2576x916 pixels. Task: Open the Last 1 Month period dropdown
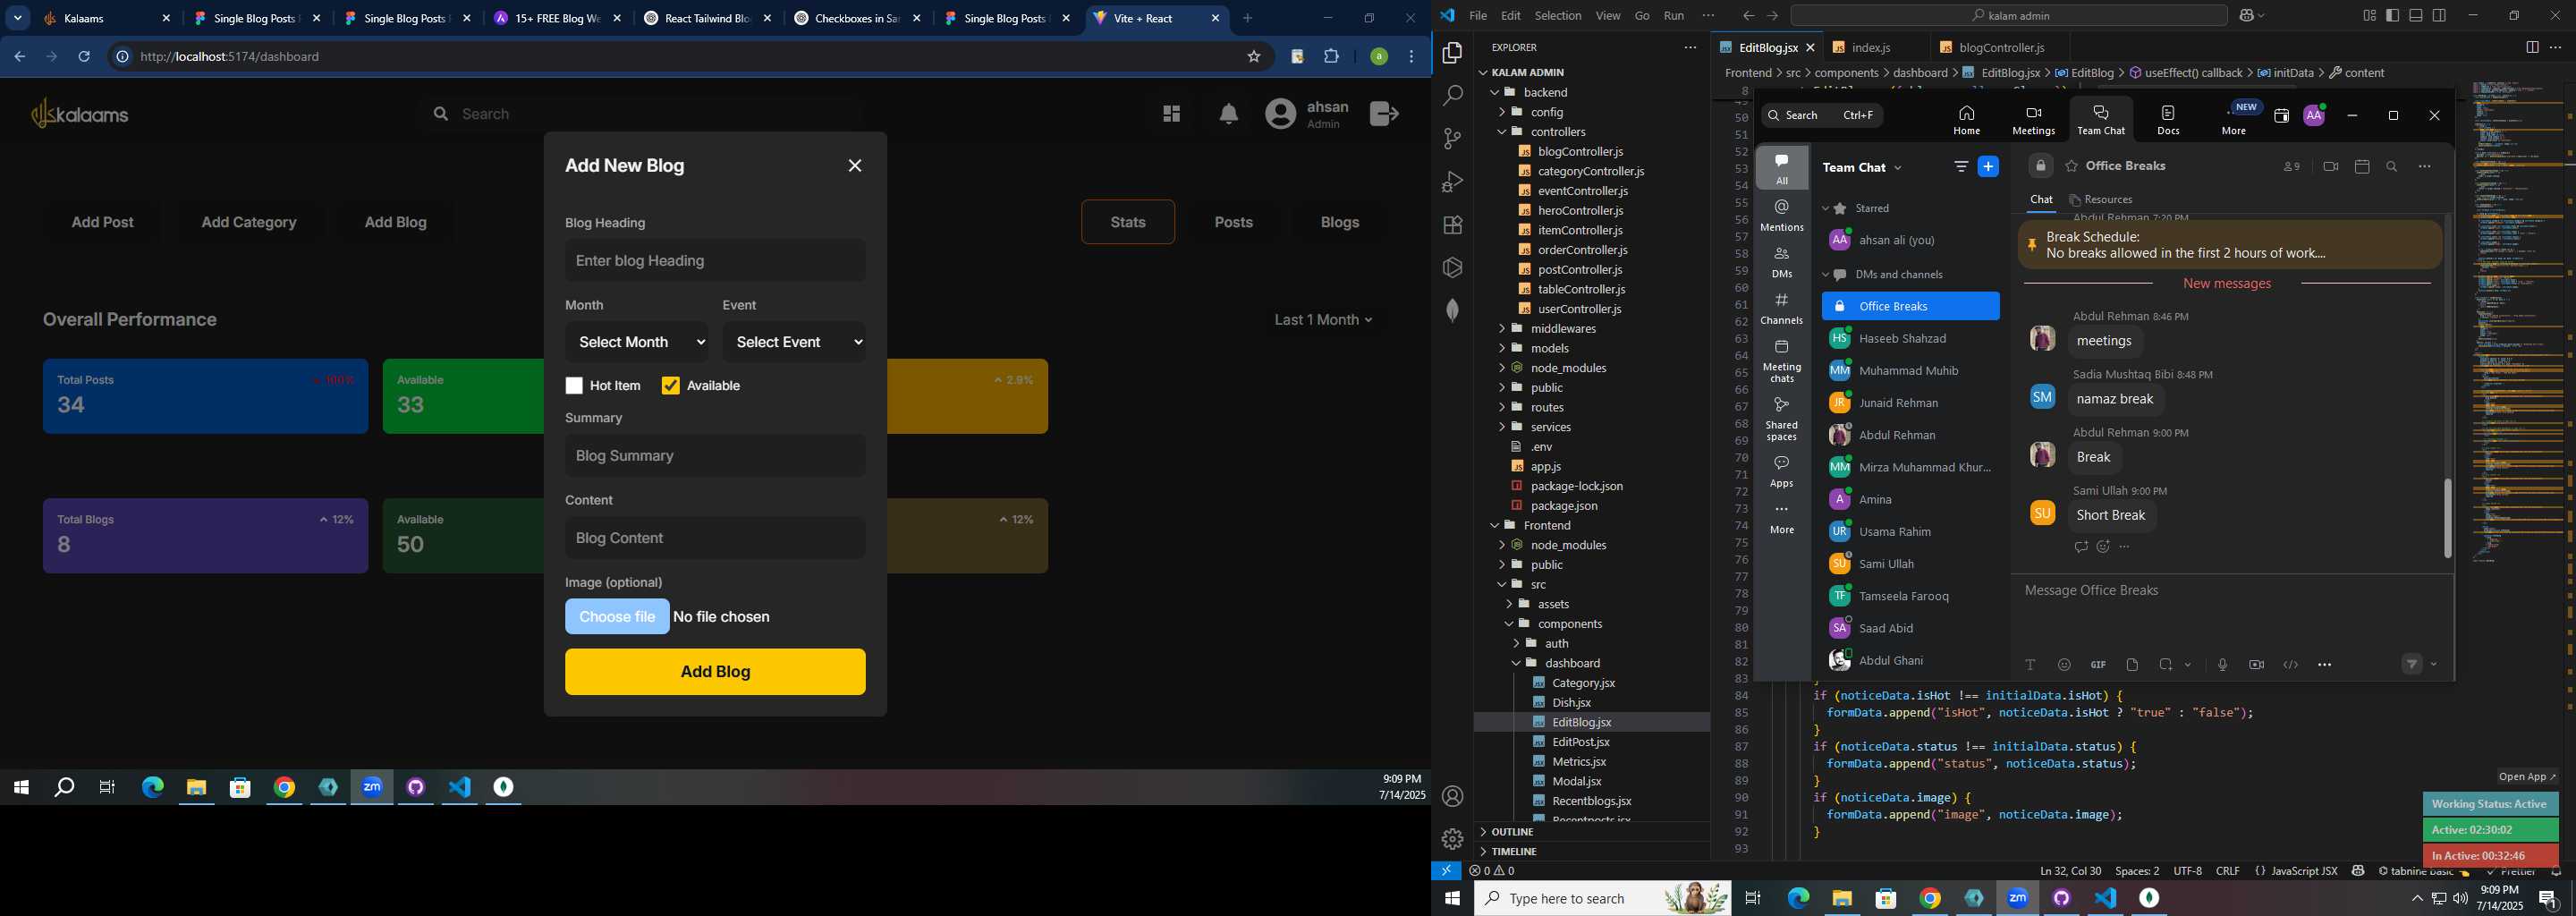coord(1323,320)
